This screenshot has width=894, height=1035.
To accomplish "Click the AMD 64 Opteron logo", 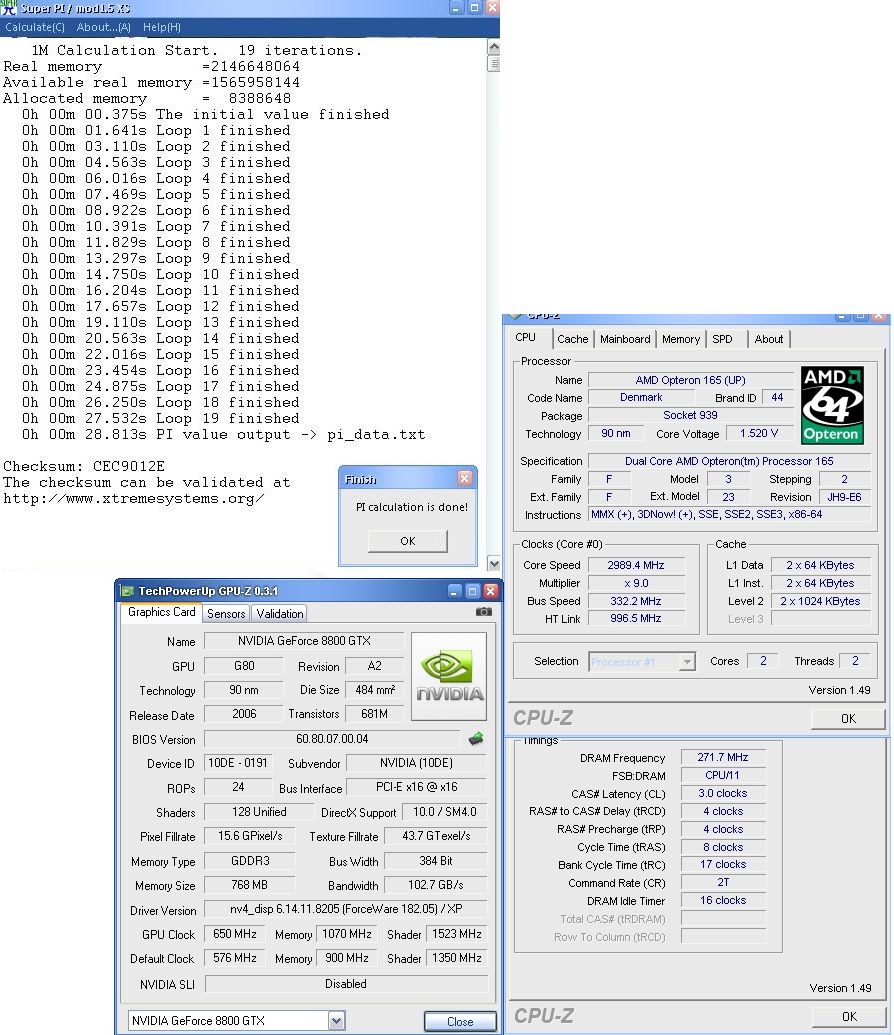I will tap(832, 405).
